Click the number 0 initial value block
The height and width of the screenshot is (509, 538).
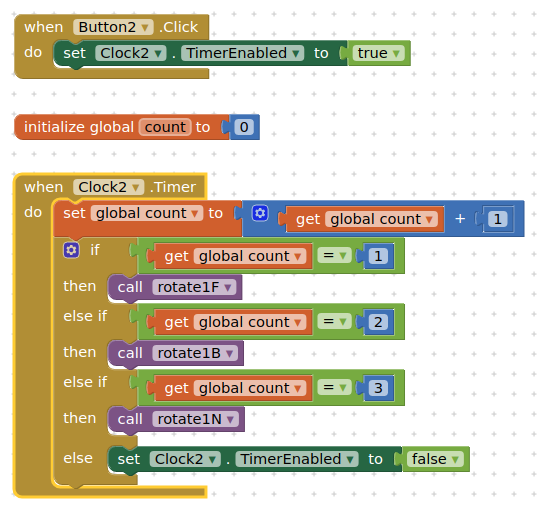pos(244,127)
